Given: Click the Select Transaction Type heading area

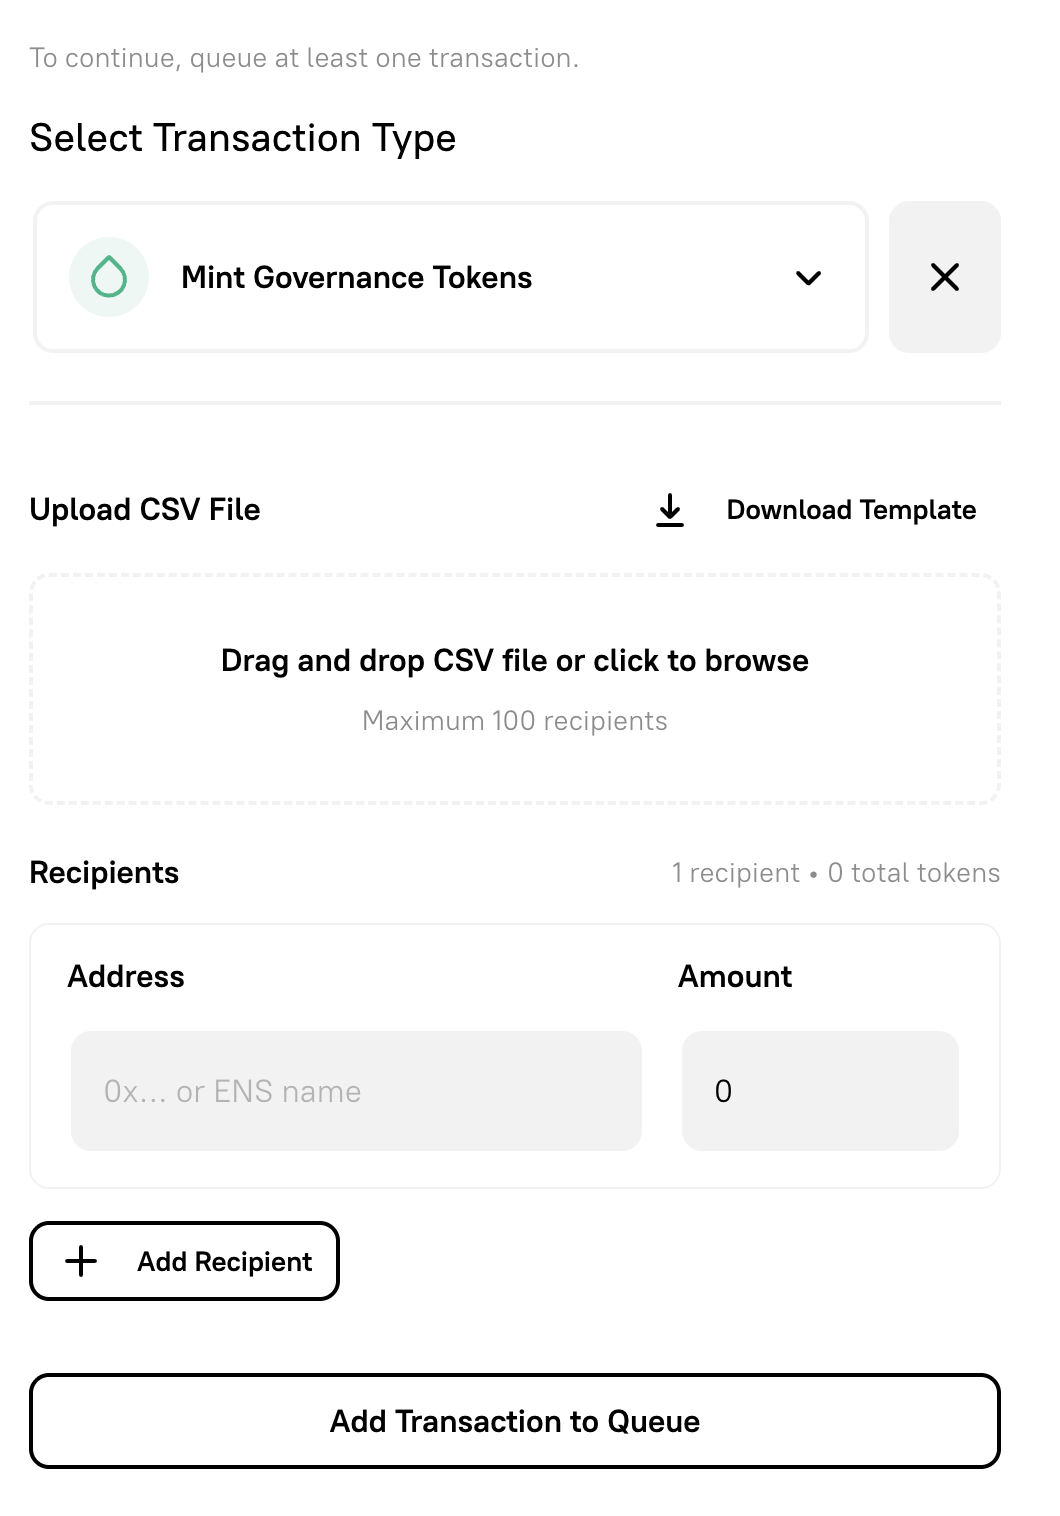Looking at the screenshot, I should [243, 137].
